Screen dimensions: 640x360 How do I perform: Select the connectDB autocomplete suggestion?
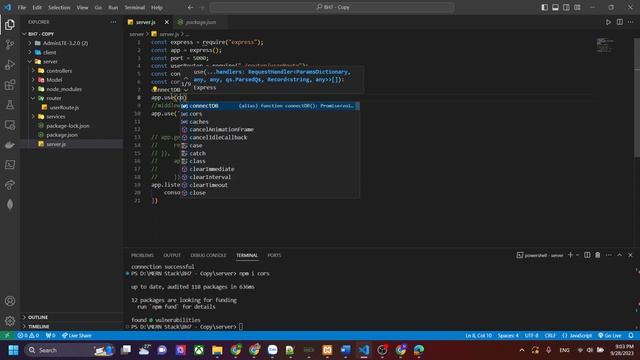(270, 106)
